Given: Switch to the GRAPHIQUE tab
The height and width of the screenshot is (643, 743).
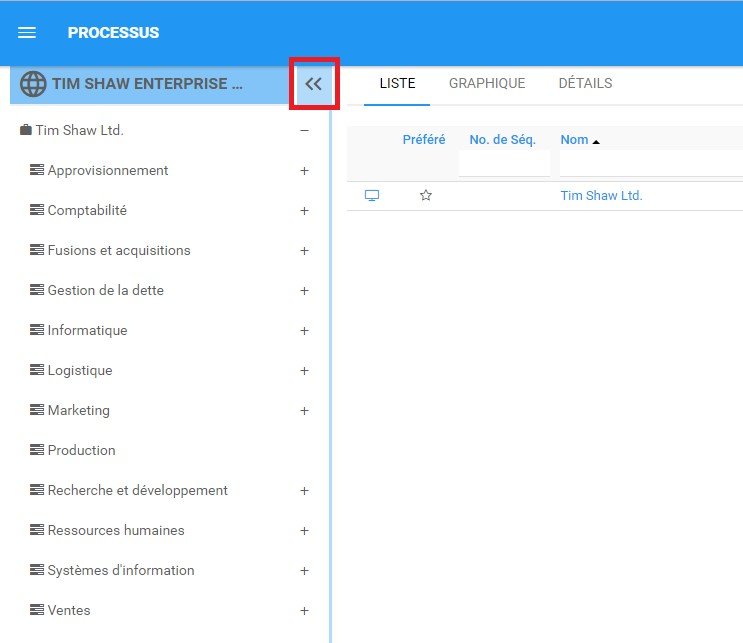Looking at the screenshot, I should click(487, 83).
